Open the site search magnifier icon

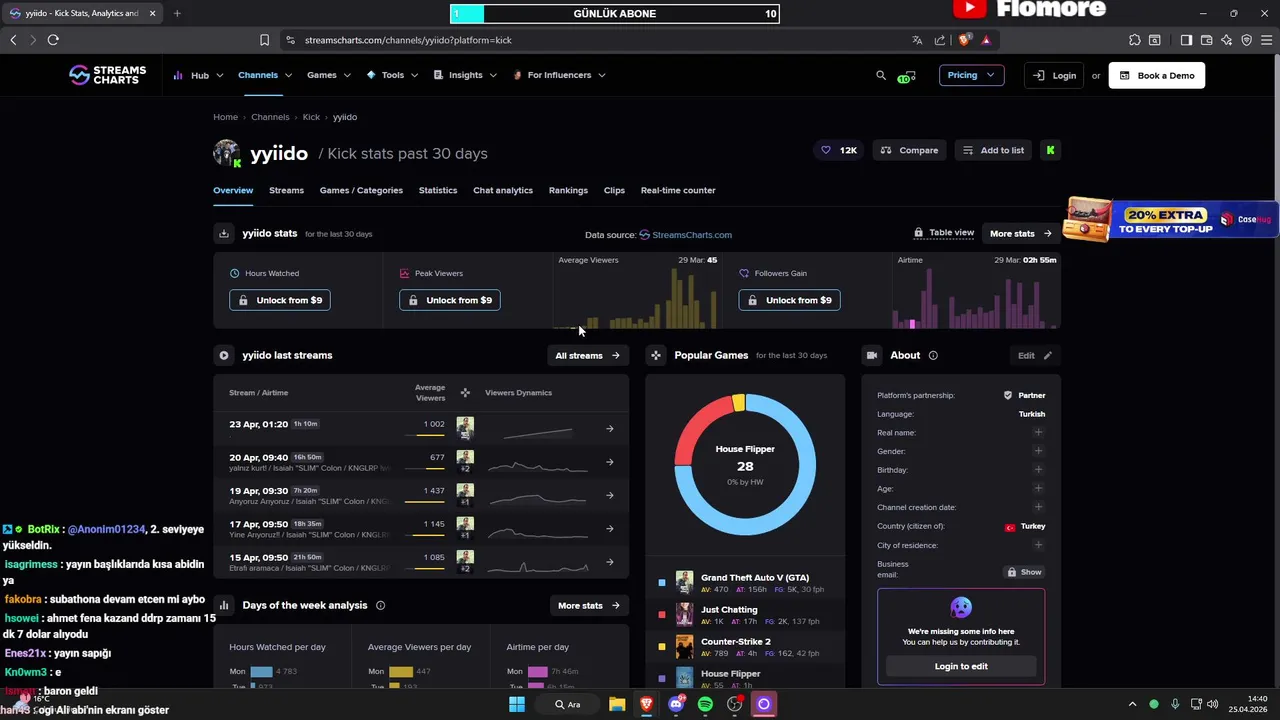[x=881, y=75]
